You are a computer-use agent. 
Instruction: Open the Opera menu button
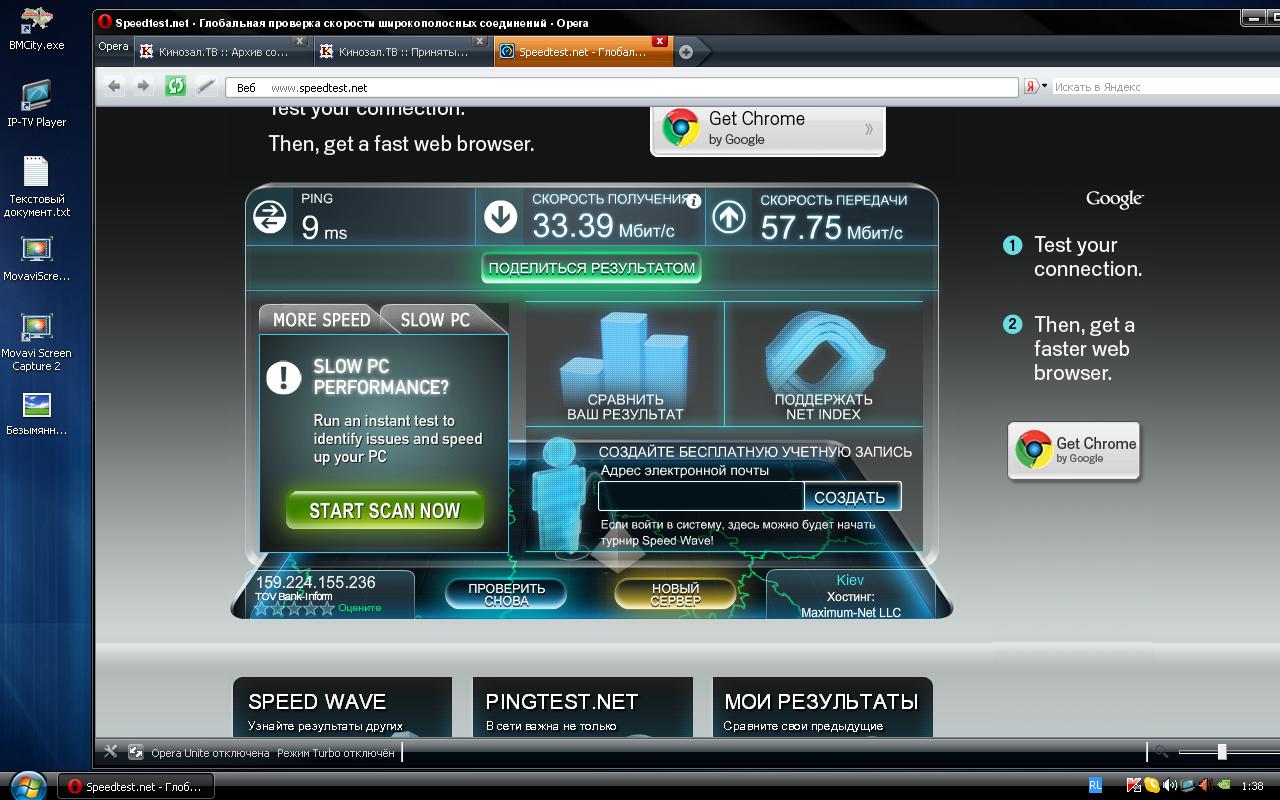[x=113, y=46]
